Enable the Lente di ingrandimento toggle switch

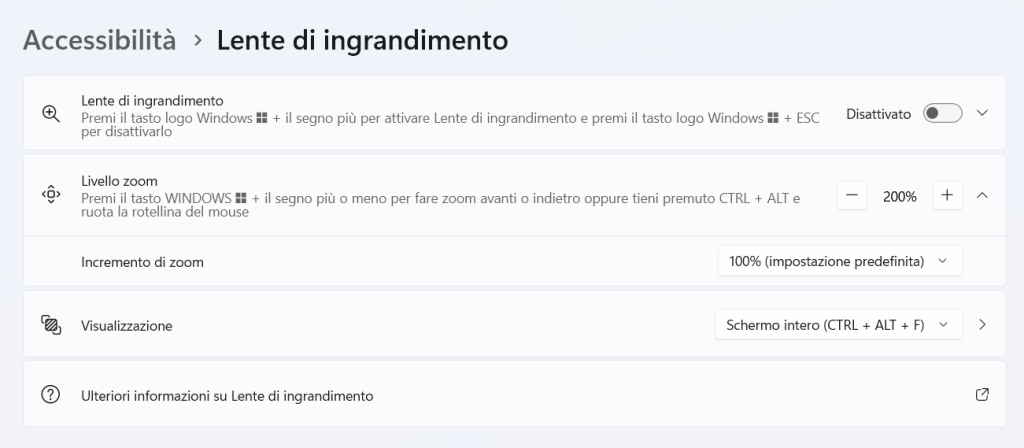click(942, 114)
